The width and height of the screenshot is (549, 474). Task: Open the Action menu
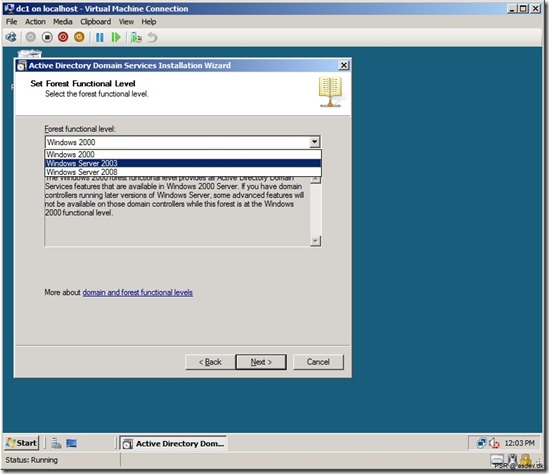(x=35, y=22)
